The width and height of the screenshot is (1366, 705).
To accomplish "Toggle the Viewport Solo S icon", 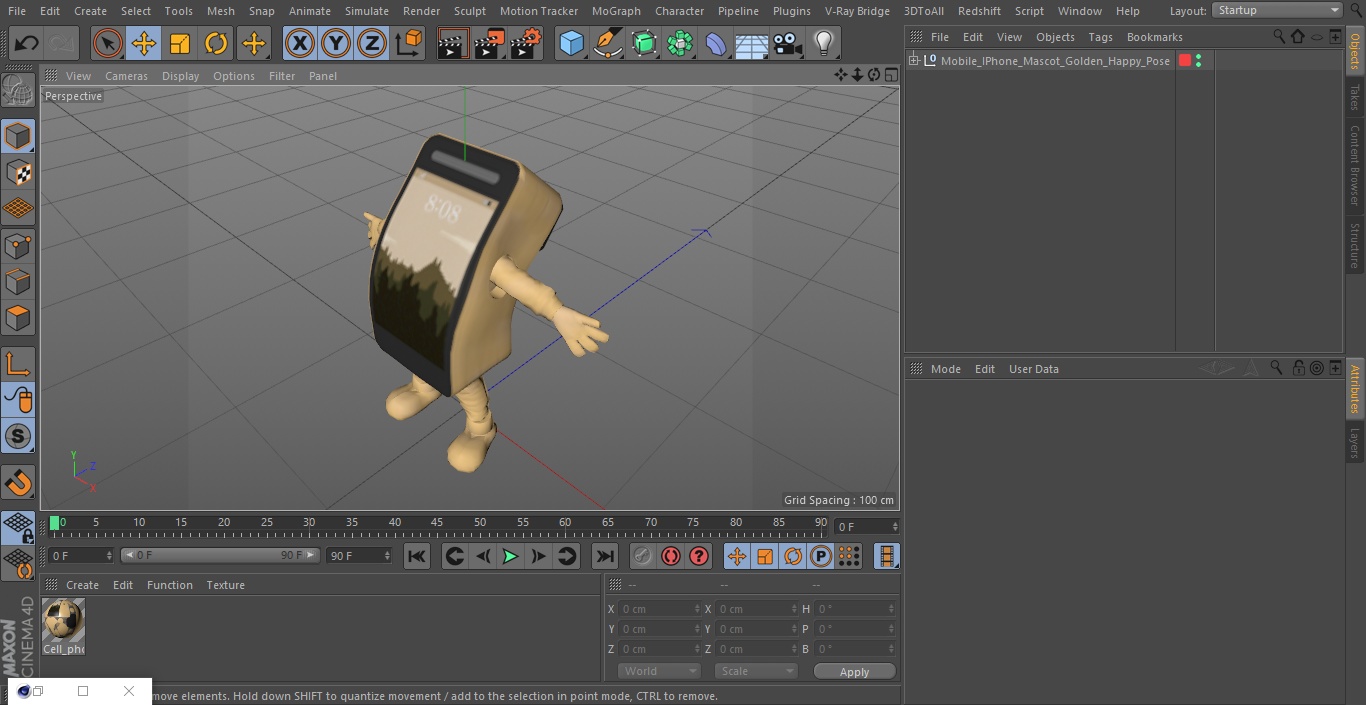I will (x=18, y=436).
